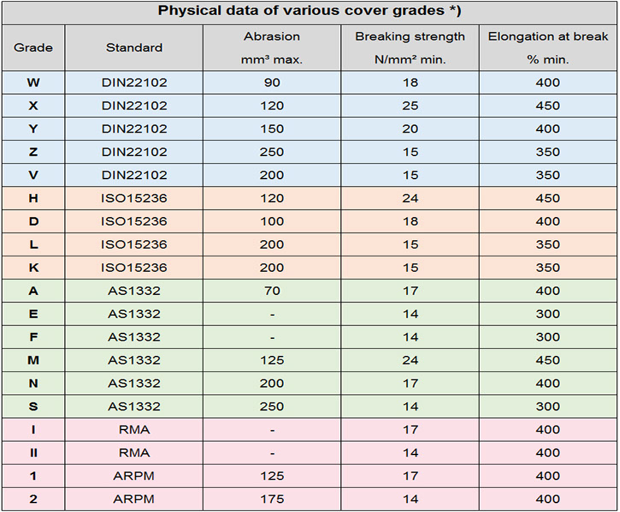Click the Abrasion mm³ max. column header
The width and height of the screenshot is (620, 512).
coord(272,47)
